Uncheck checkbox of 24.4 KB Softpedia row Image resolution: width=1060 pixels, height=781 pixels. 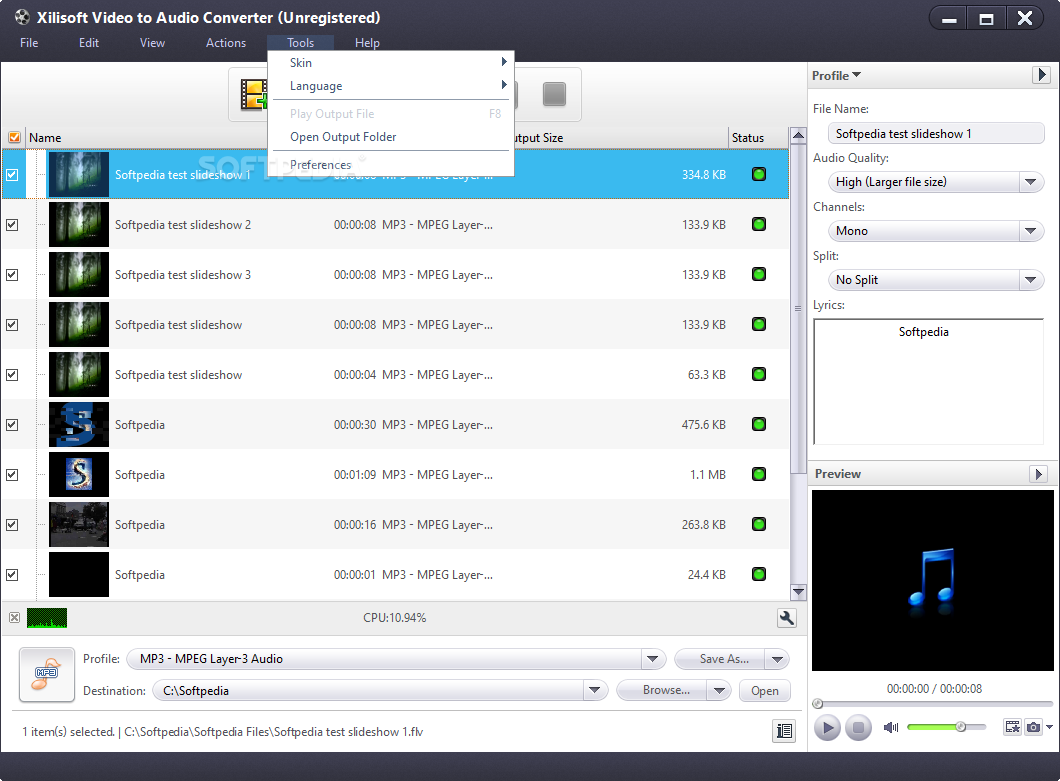coord(12,575)
